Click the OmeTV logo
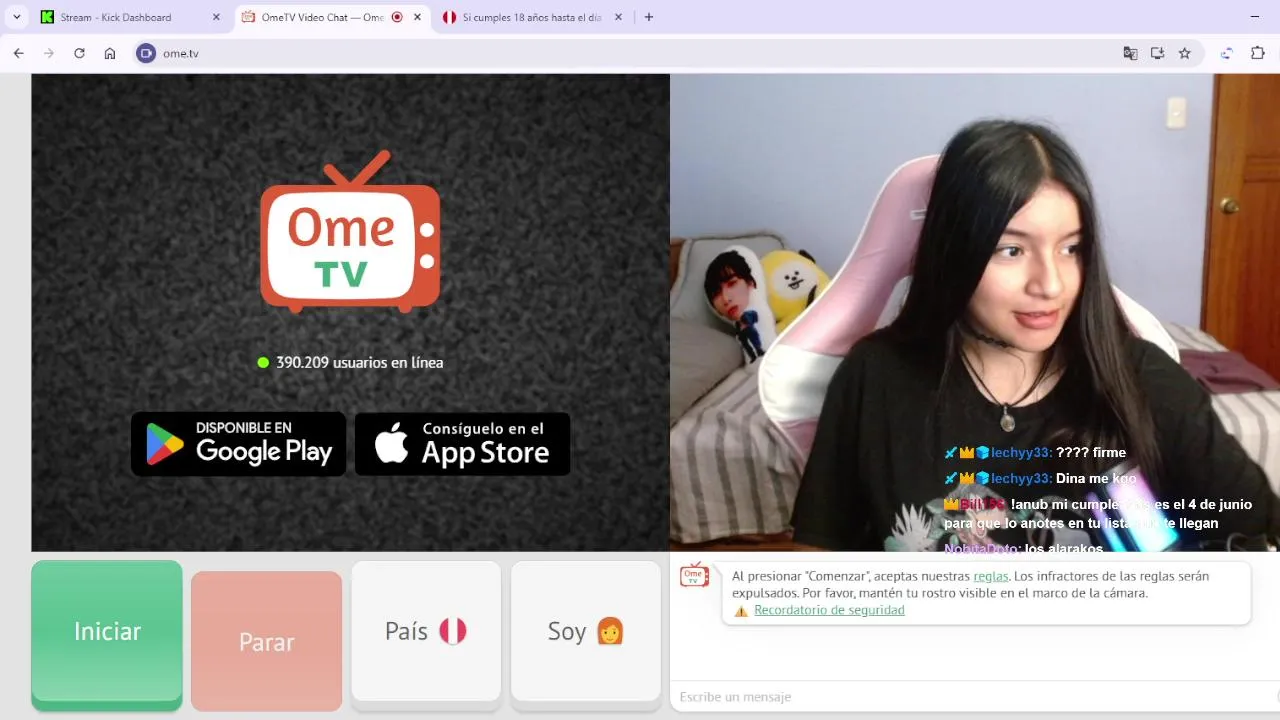Viewport: 1280px width, 720px height. point(350,232)
